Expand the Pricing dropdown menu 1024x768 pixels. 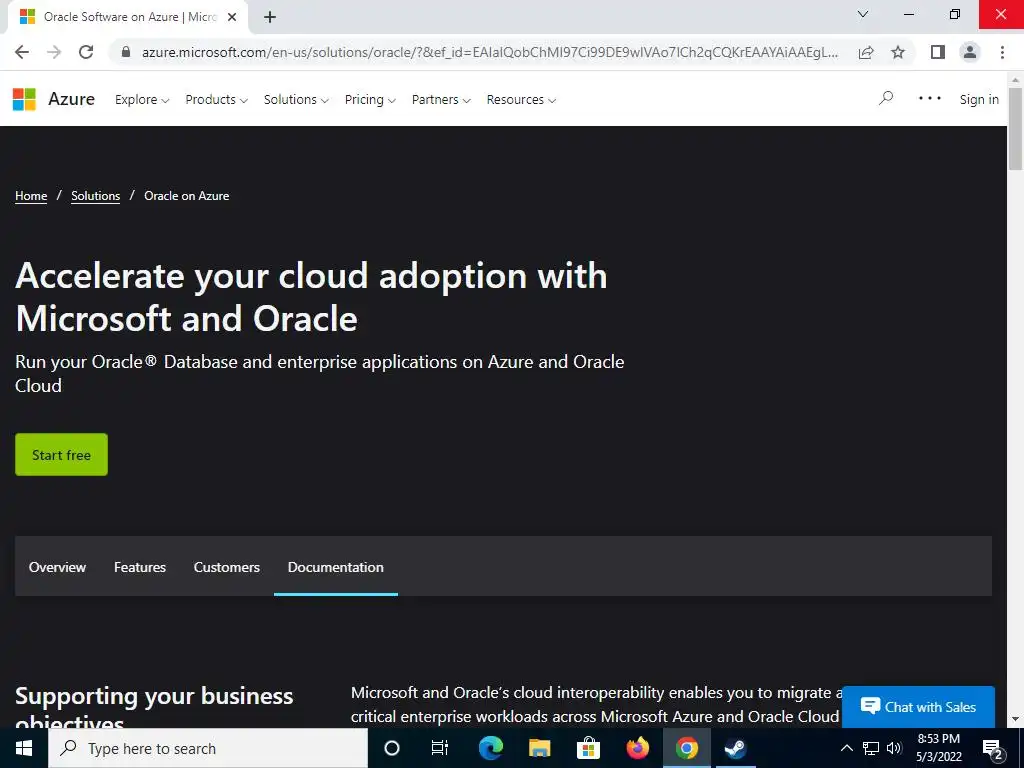pyautogui.click(x=370, y=100)
